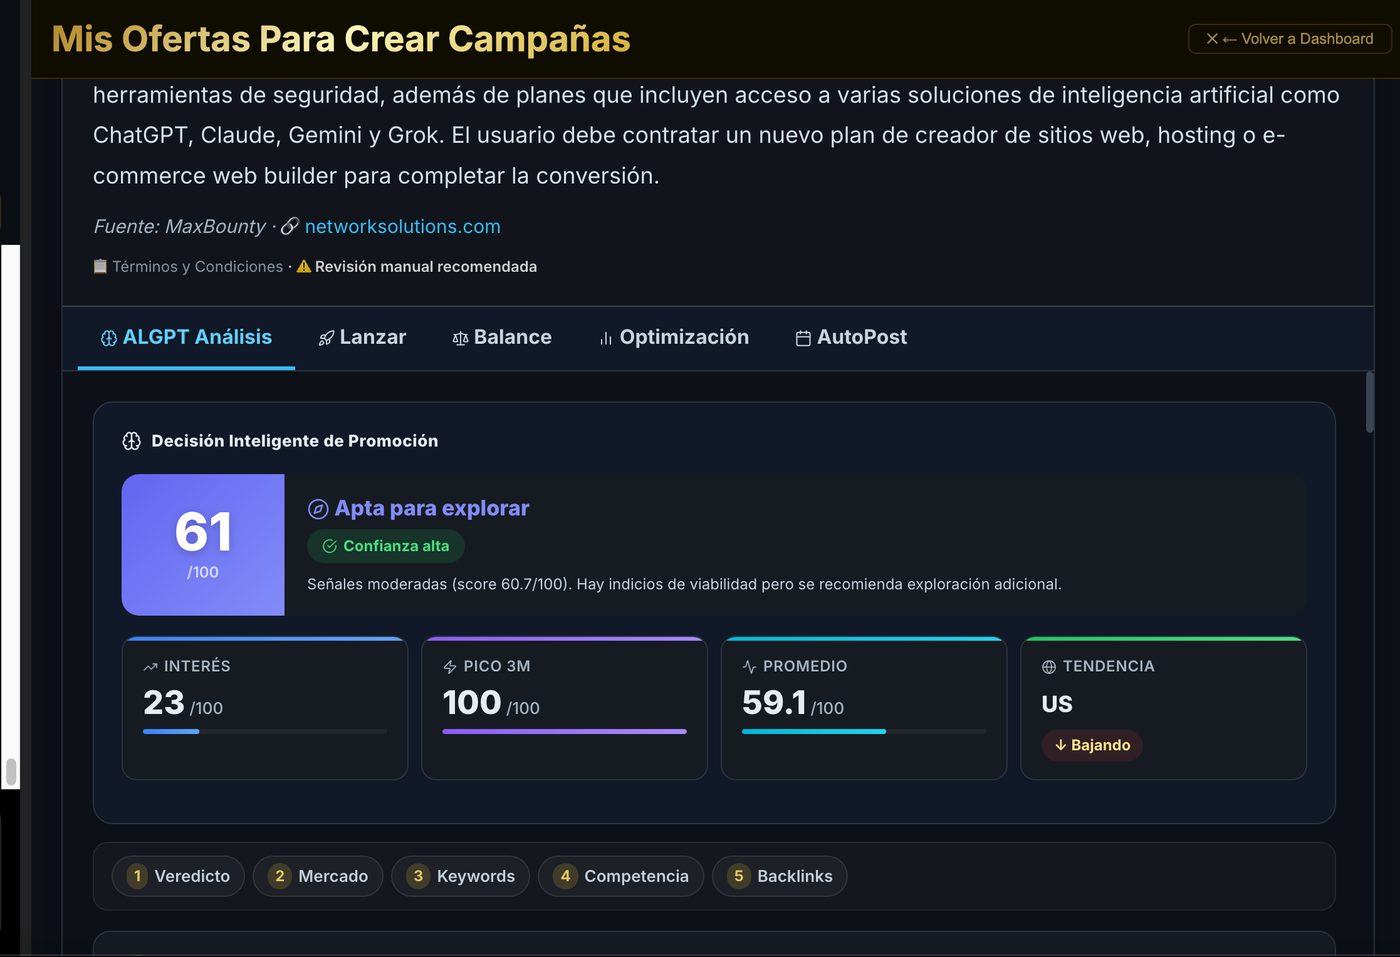Click the link chain icon before networksolutions.com

[290, 227]
